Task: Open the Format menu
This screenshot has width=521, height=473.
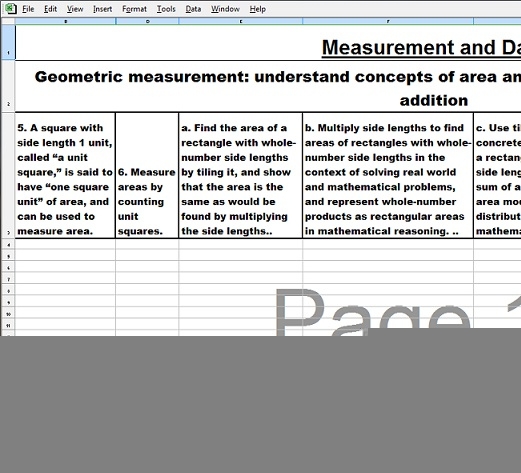Action: point(134,9)
